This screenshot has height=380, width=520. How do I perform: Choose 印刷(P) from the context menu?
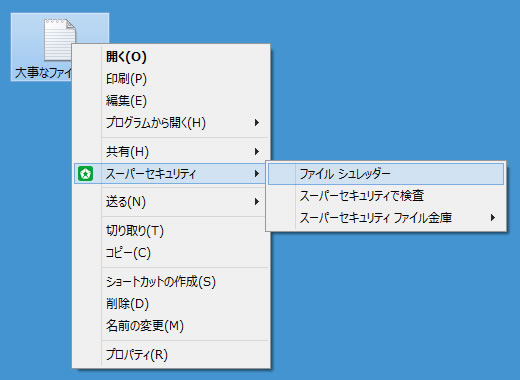pos(171,79)
